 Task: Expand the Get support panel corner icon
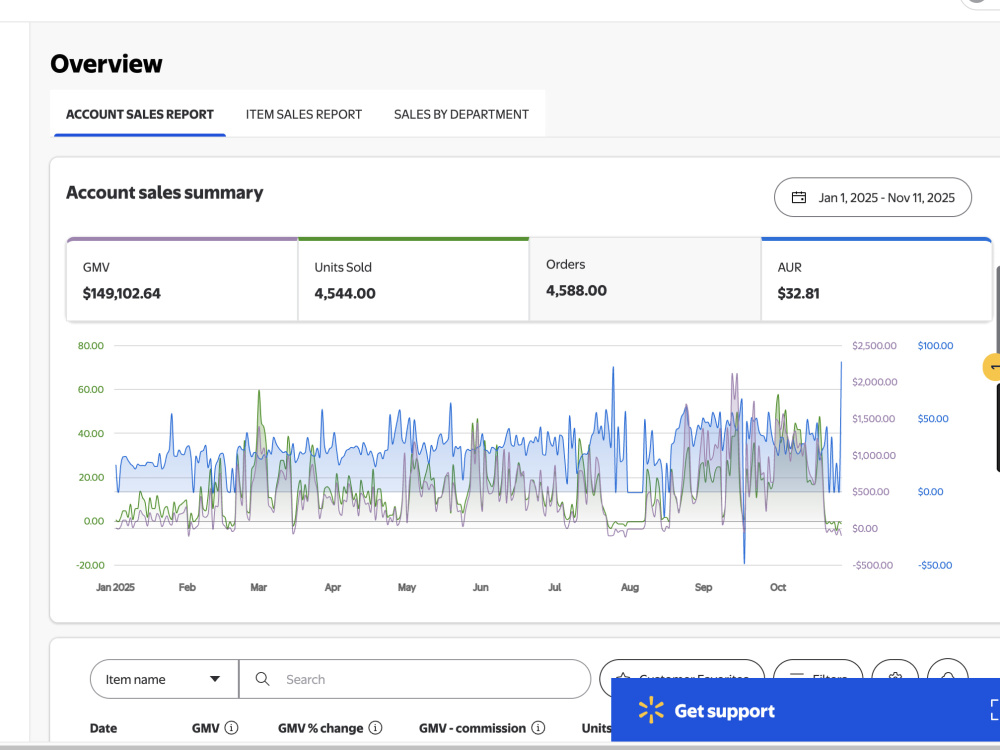(994, 710)
